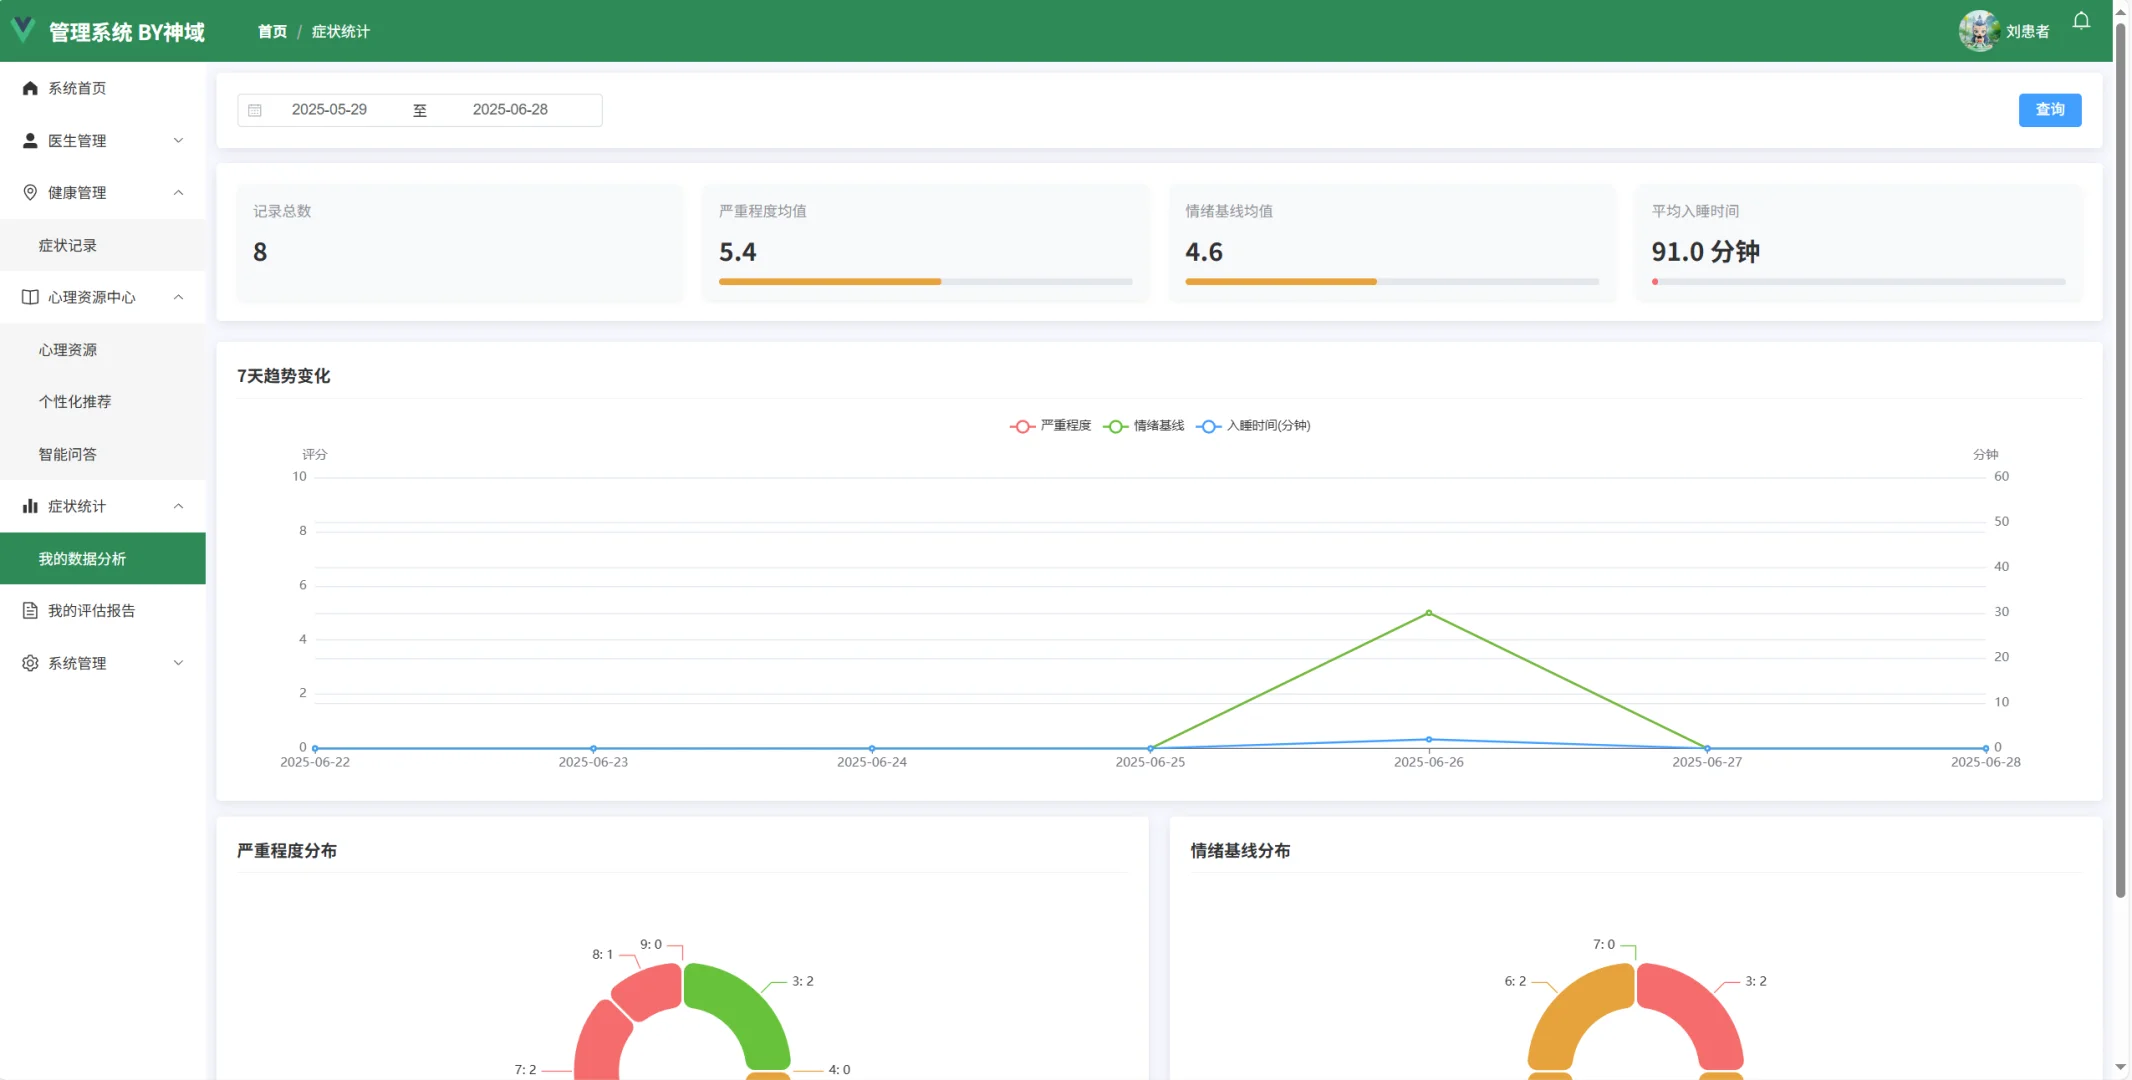Click the 查询 query button
2132x1080 pixels.
tap(2049, 110)
